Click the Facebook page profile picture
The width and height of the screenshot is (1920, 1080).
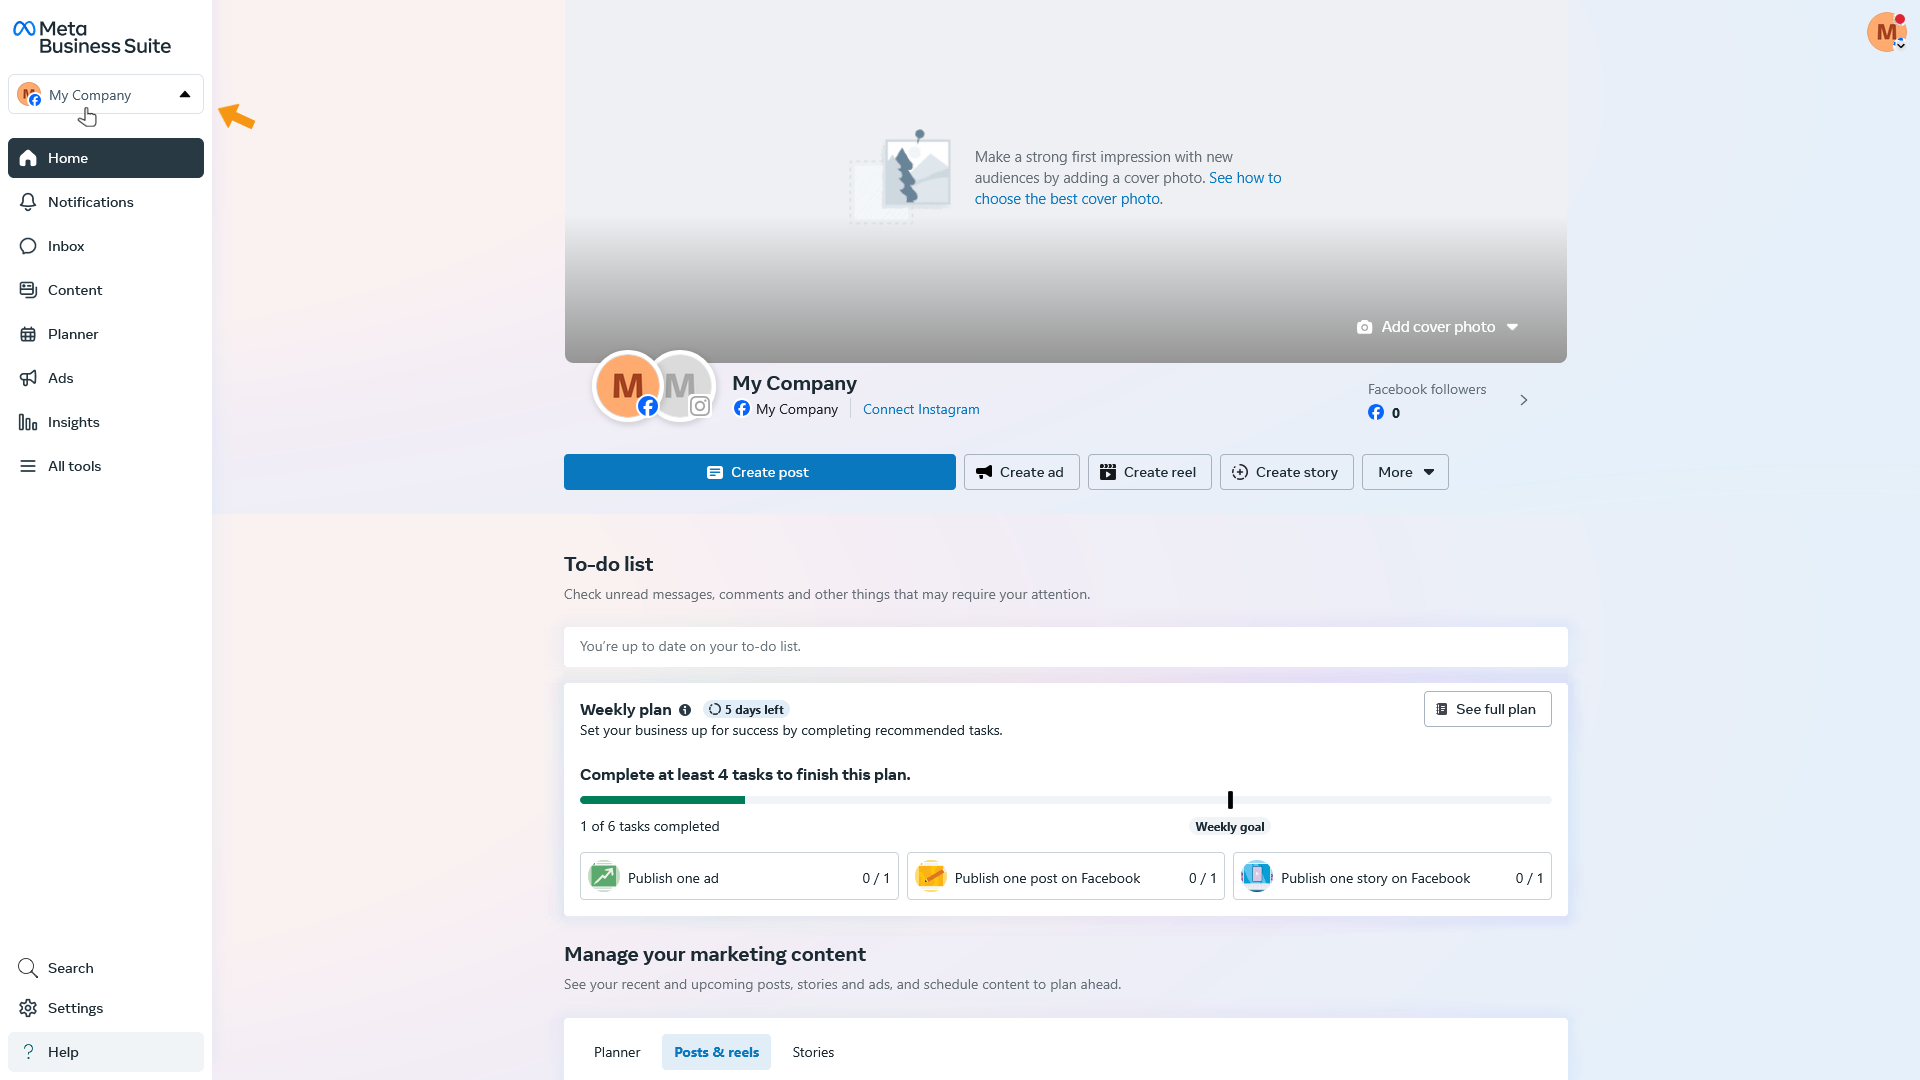click(x=628, y=385)
